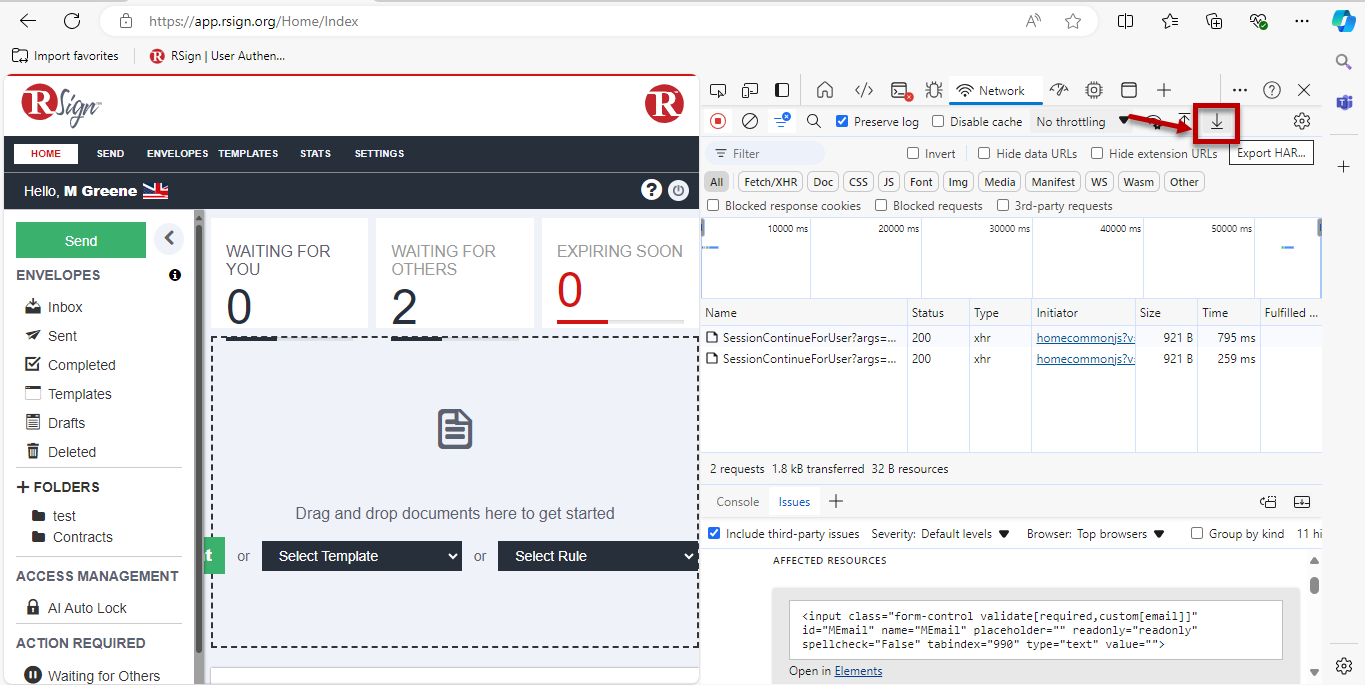Open Severity Default levels dropdown
This screenshot has width=1365, height=685.
click(941, 533)
